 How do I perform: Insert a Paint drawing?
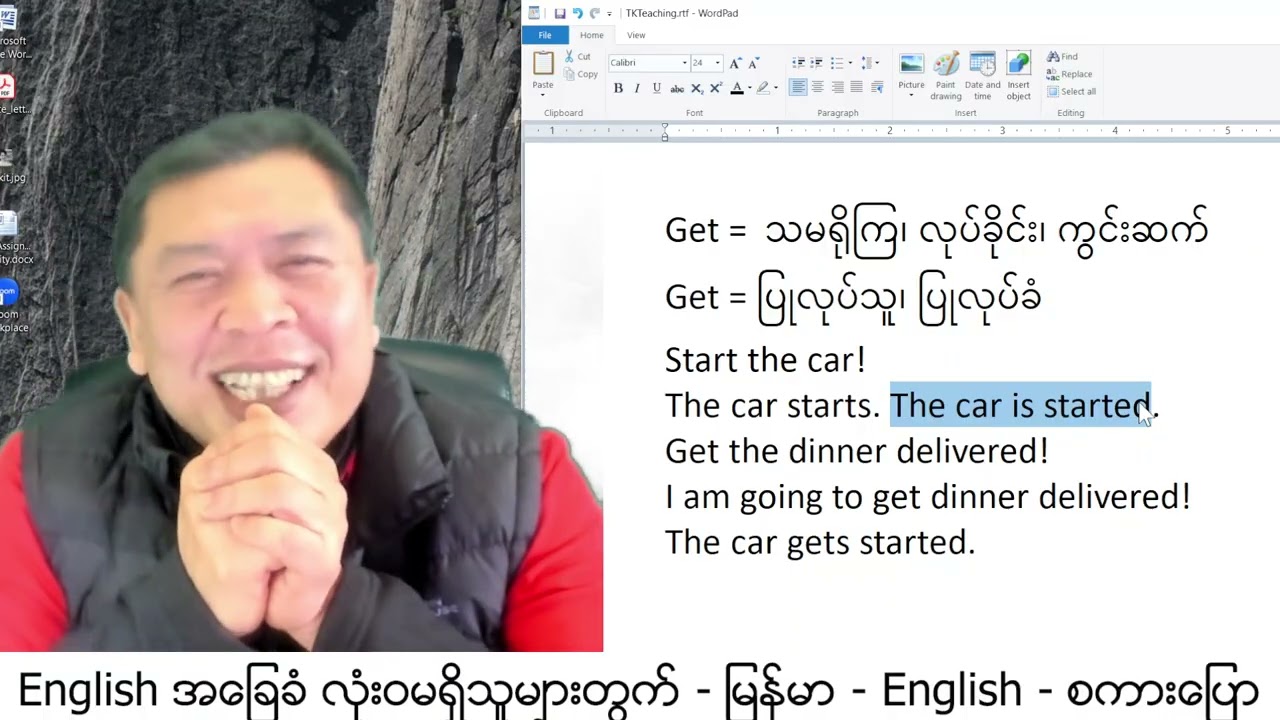coord(946,75)
